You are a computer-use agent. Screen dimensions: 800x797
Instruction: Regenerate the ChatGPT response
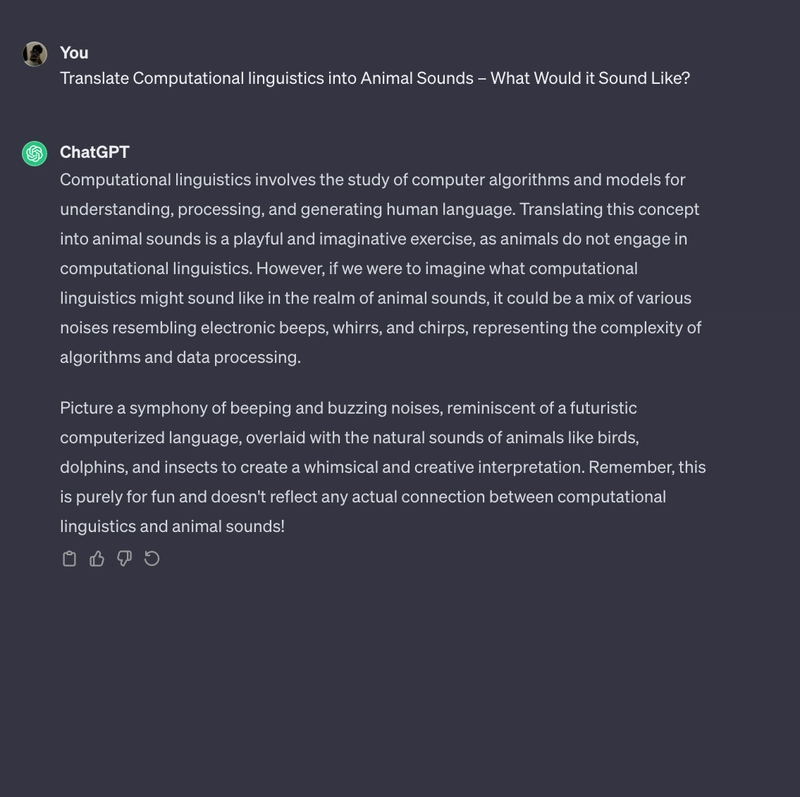152,559
